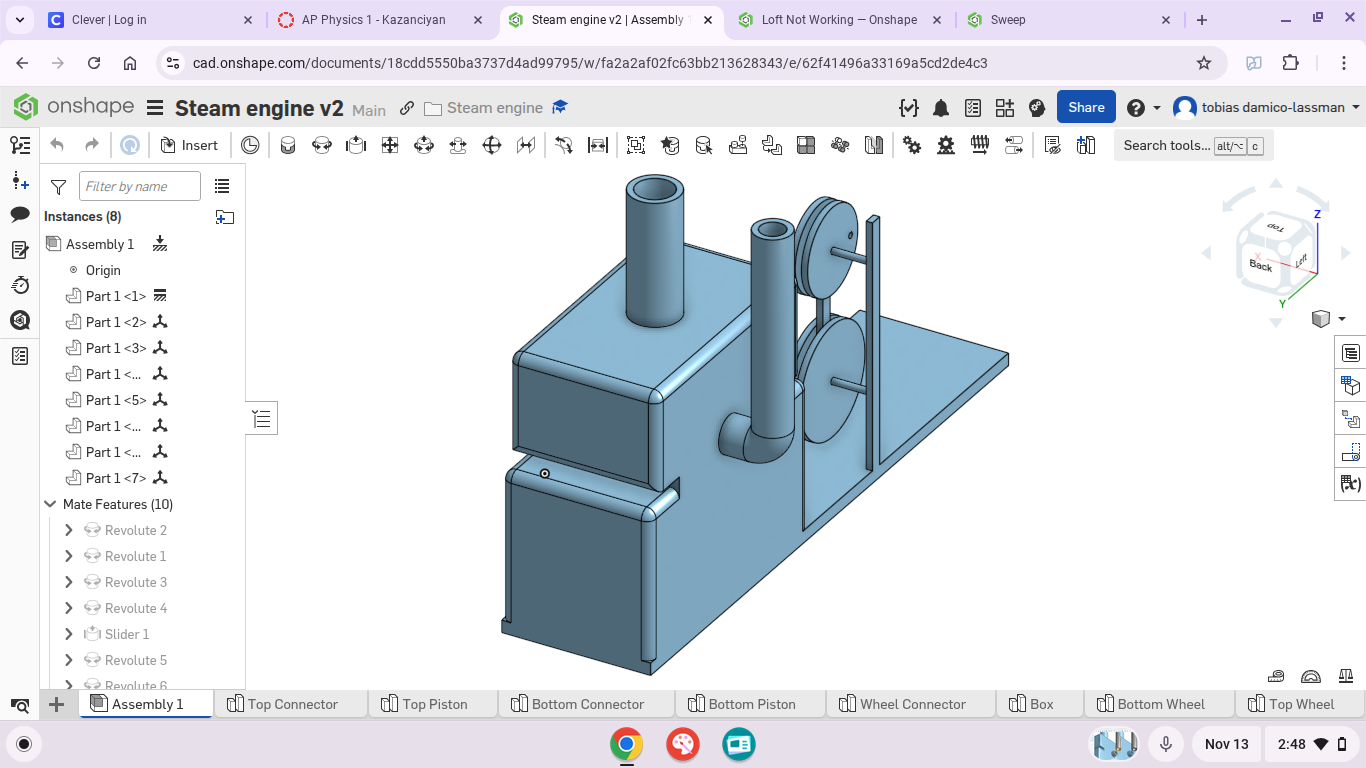The height and width of the screenshot is (768, 1366).
Task: Select the Fastened mate tool
Action: pos(288,145)
